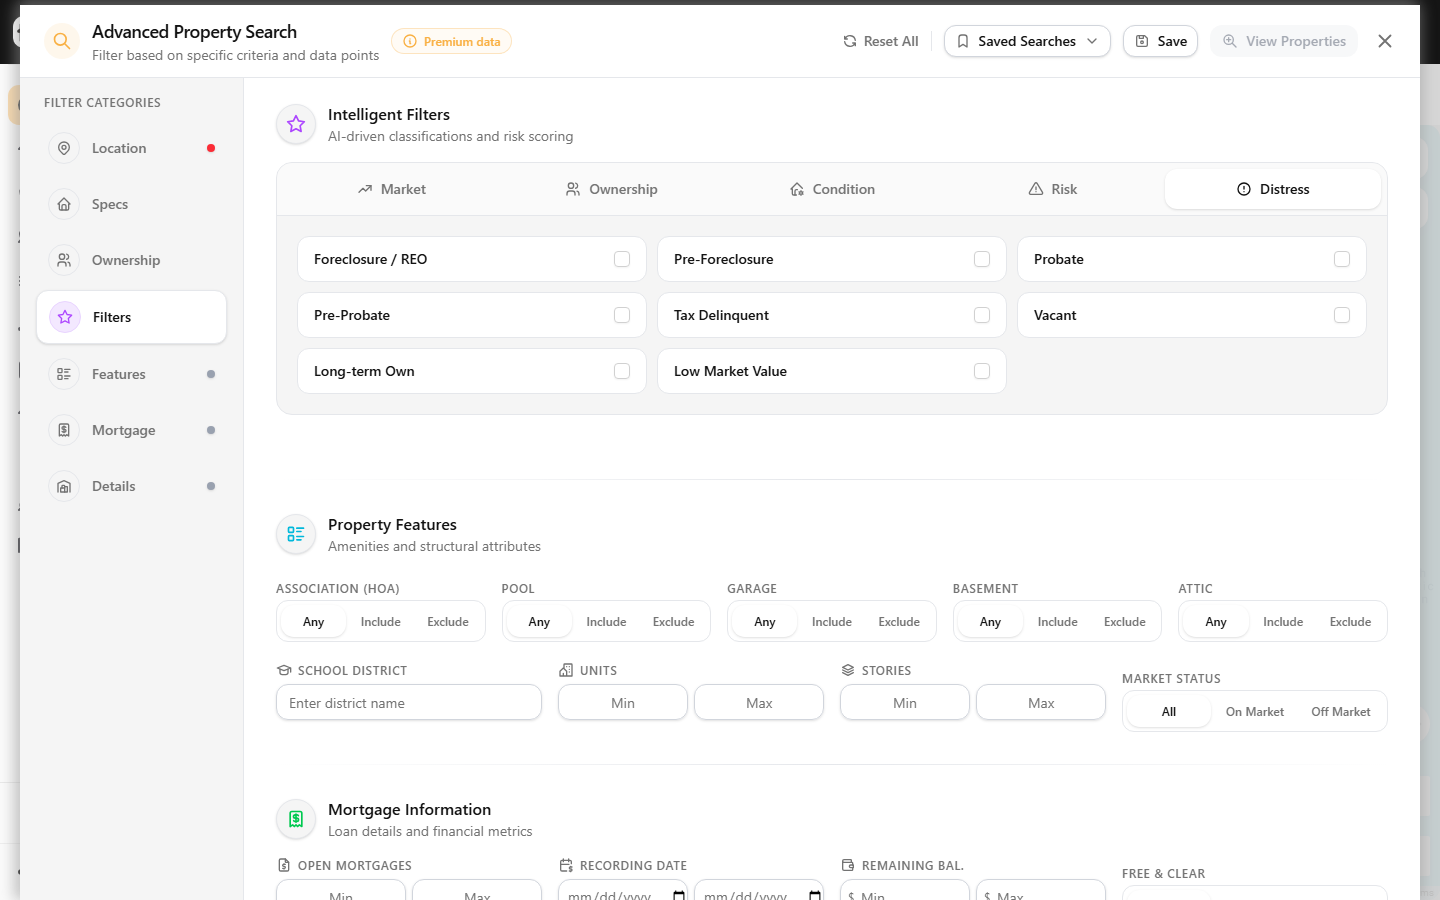Enable the Long-term Own checkbox
The height and width of the screenshot is (900, 1440).
click(x=622, y=371)
